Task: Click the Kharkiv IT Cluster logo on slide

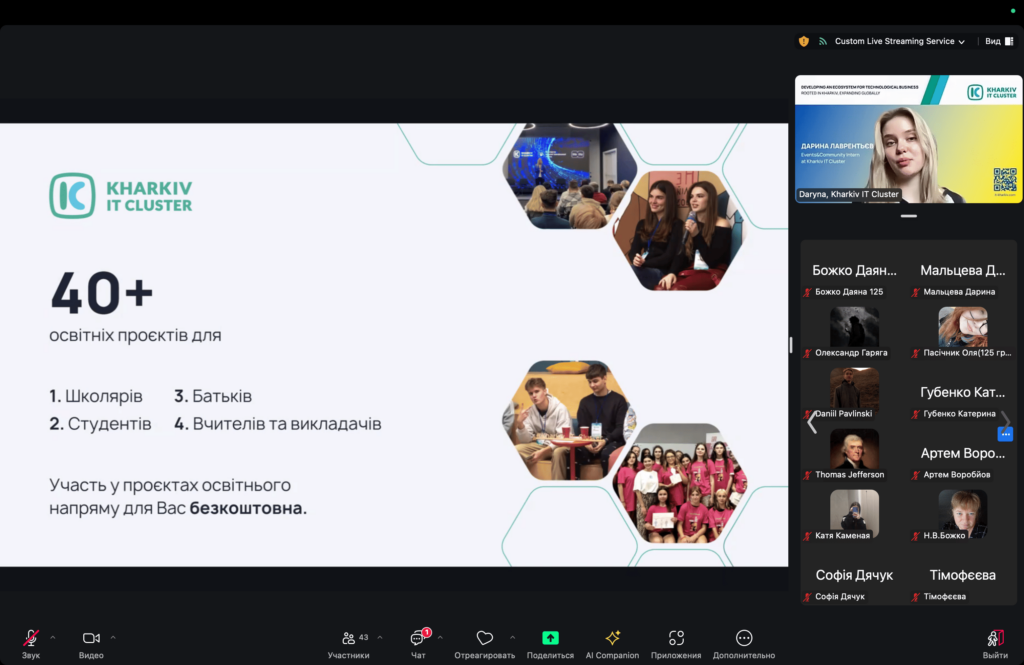Action: 121,195
